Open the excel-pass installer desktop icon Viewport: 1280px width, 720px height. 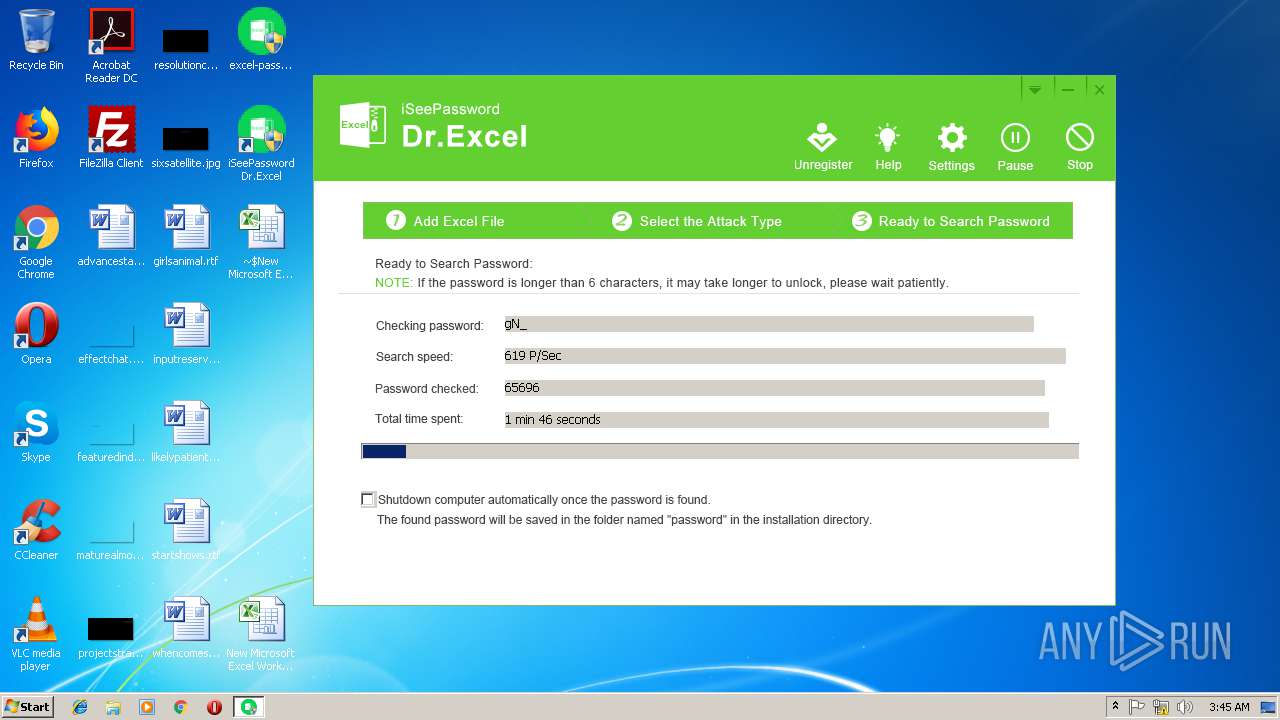point(261,40)
